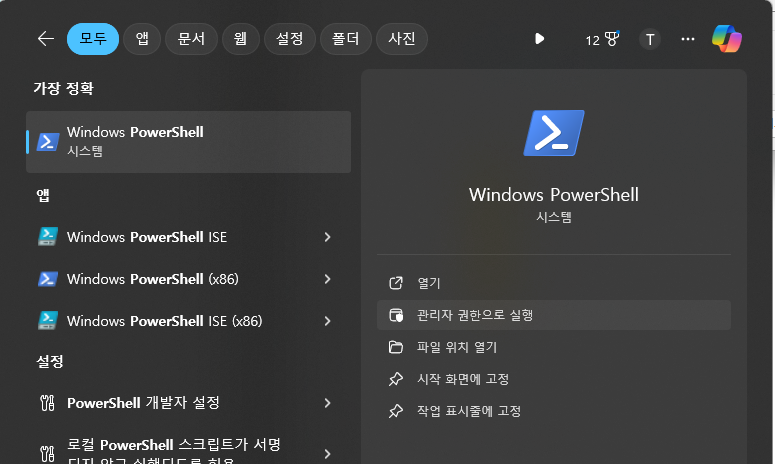Switch to the 앱 filter tab

(x=142, y=39)
